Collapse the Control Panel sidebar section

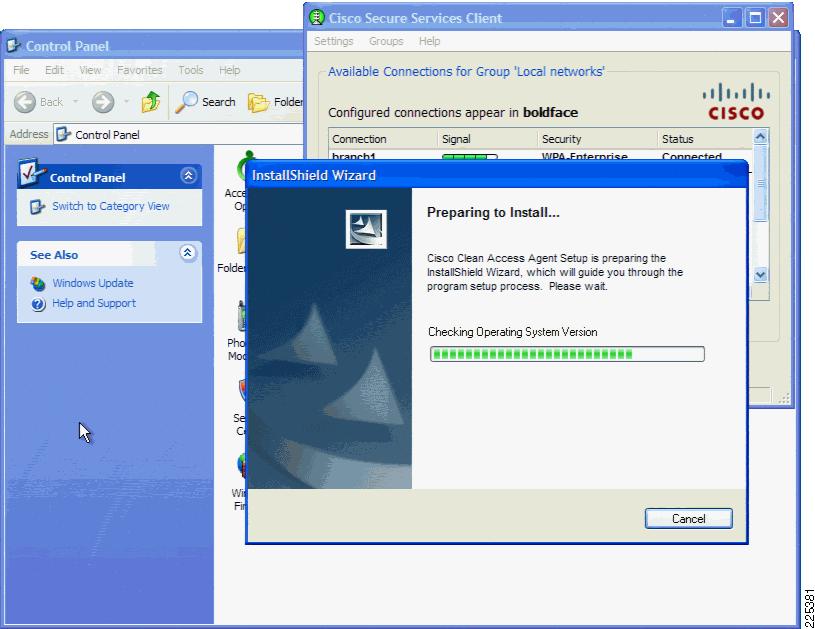(189, 176)
